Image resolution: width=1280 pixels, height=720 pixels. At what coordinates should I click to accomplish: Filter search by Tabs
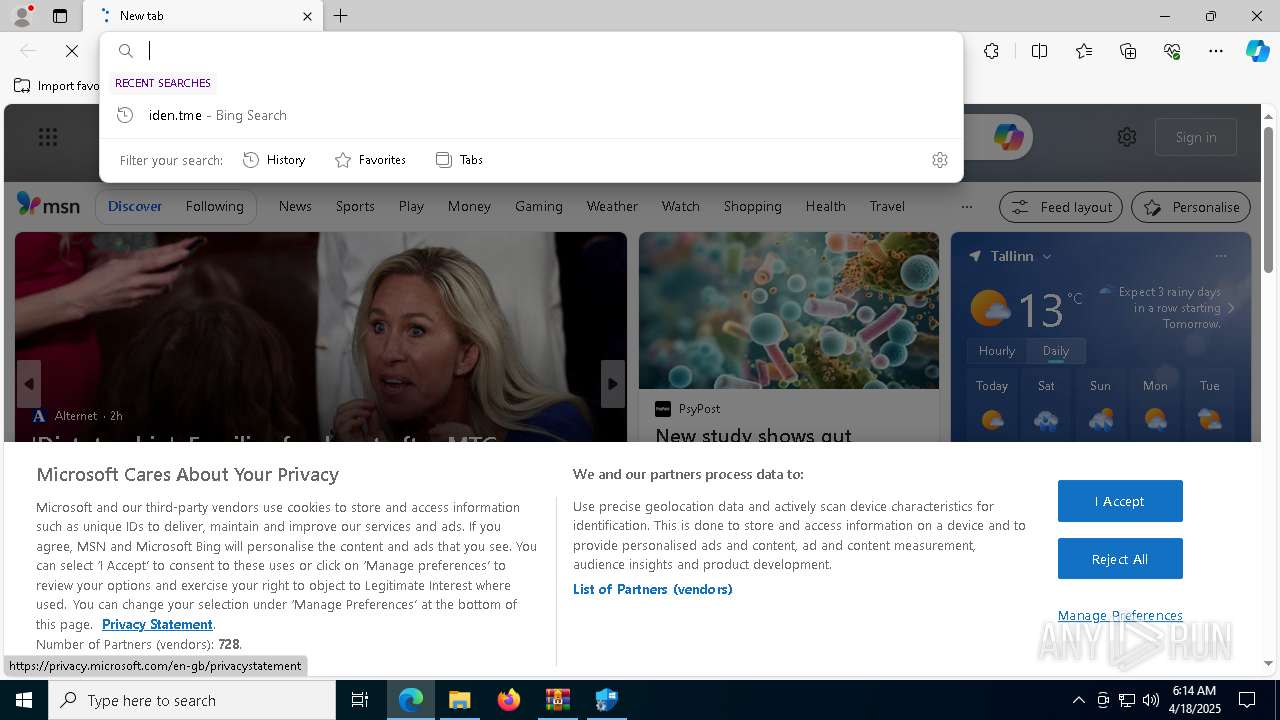pos(460,160)
